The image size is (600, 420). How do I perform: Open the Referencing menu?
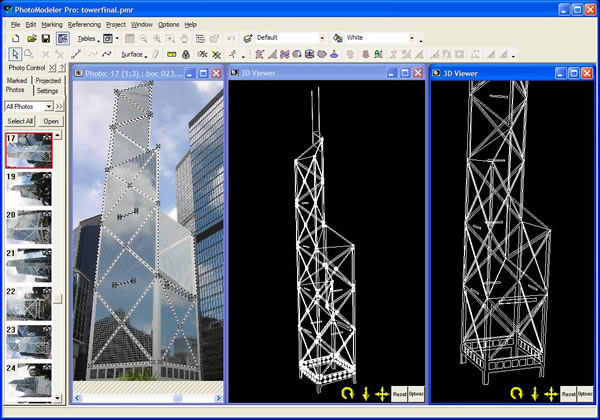[84, 23]
